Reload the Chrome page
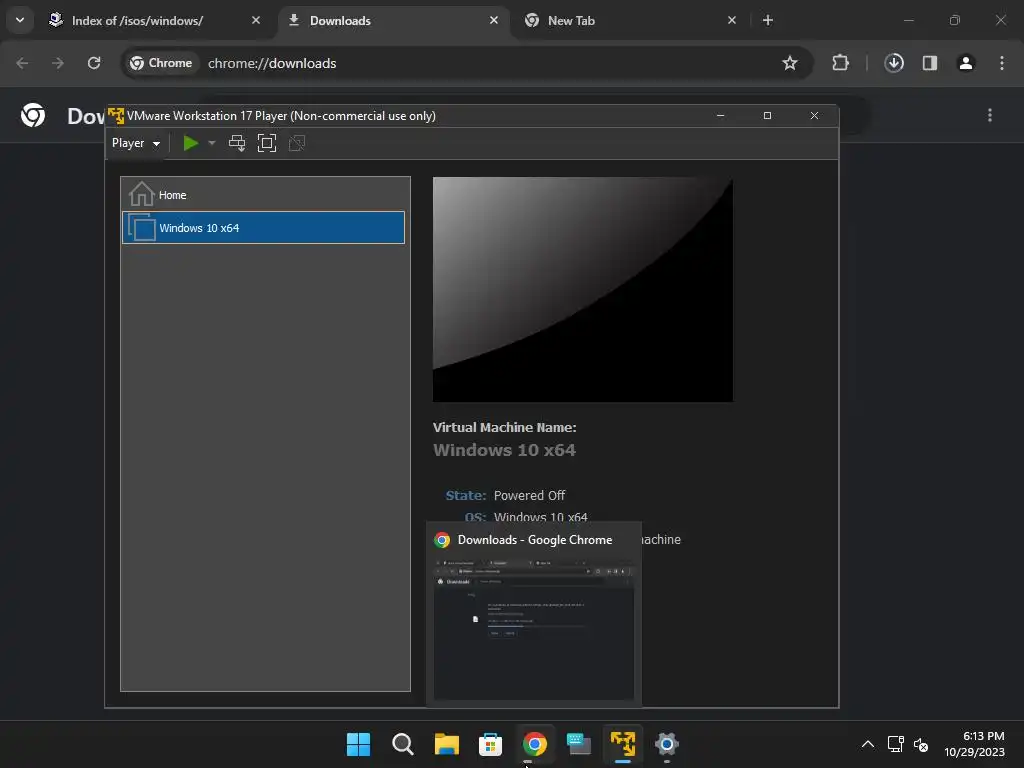 [94, 63]
